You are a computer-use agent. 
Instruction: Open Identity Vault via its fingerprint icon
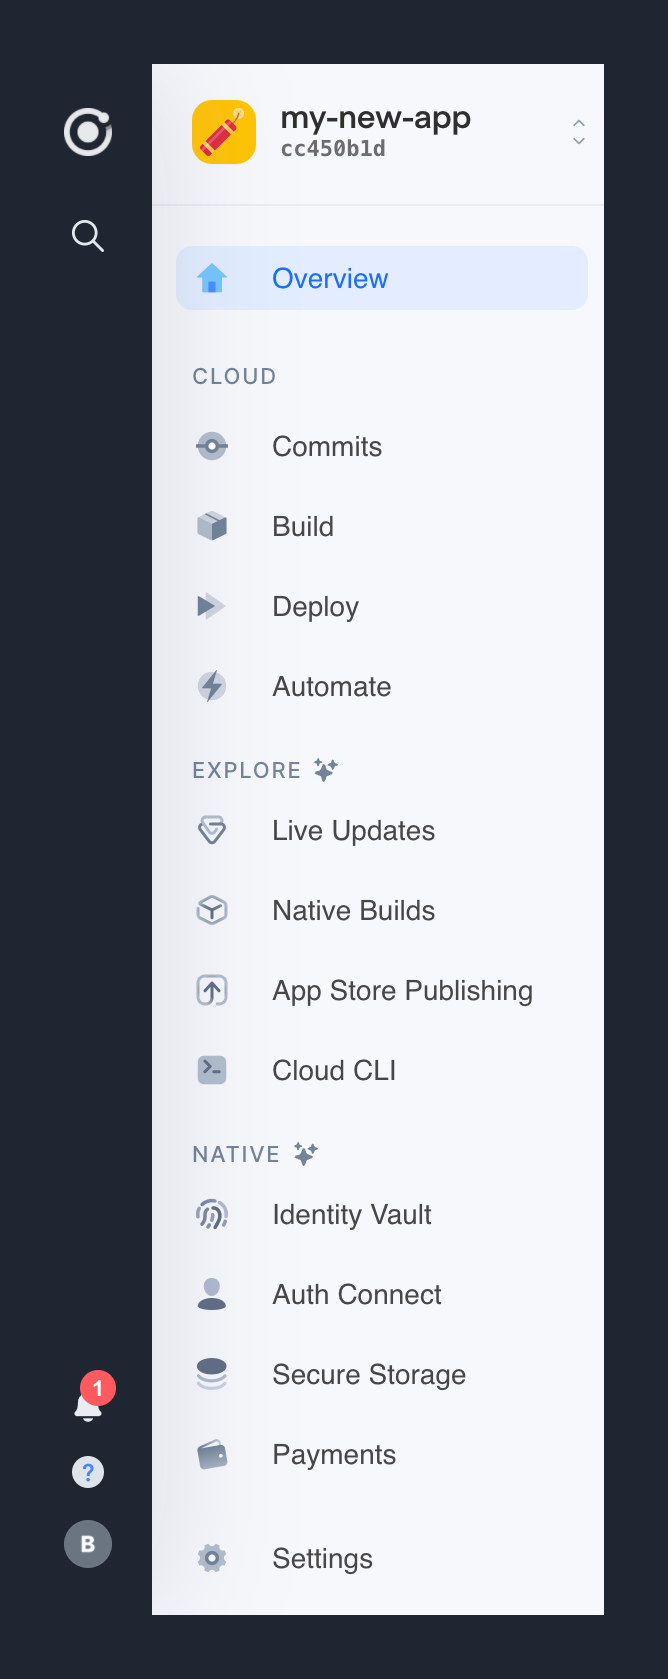[212, 1214]
